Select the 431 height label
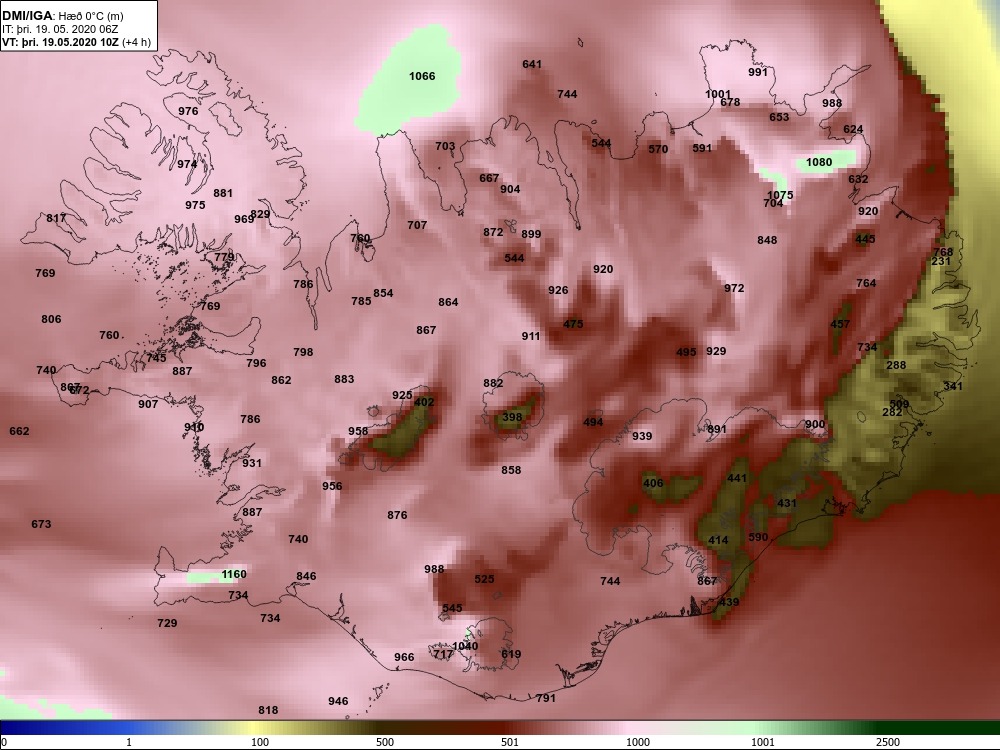 pyautogui.click(x=787, y=503)
